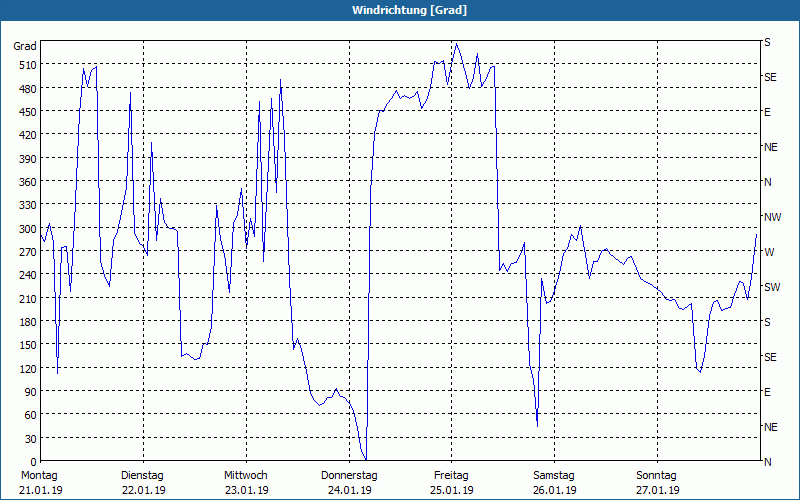Viewport: 800px width, 500px height.
Task: Select the 30 value on the degree axis
Action: pos(31,439)
